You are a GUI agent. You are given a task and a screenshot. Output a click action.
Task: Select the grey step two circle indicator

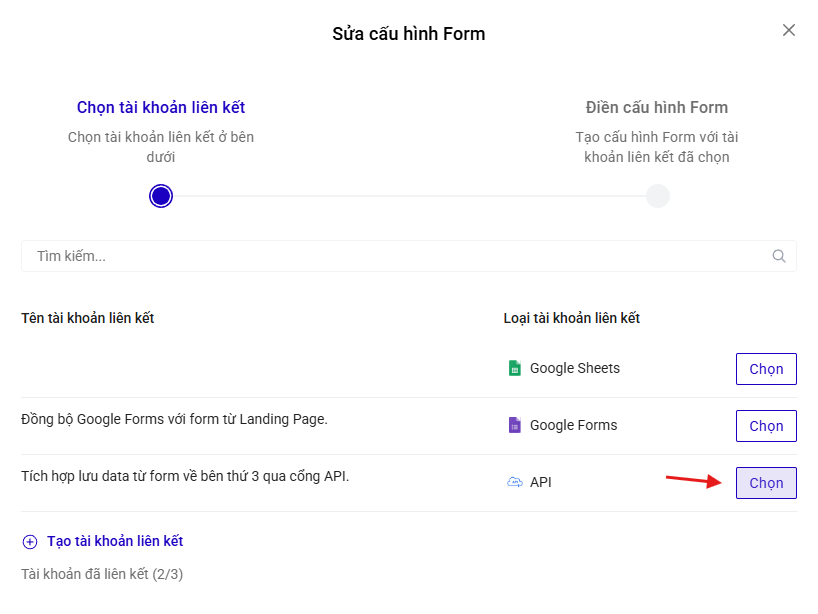click(657, 196)
